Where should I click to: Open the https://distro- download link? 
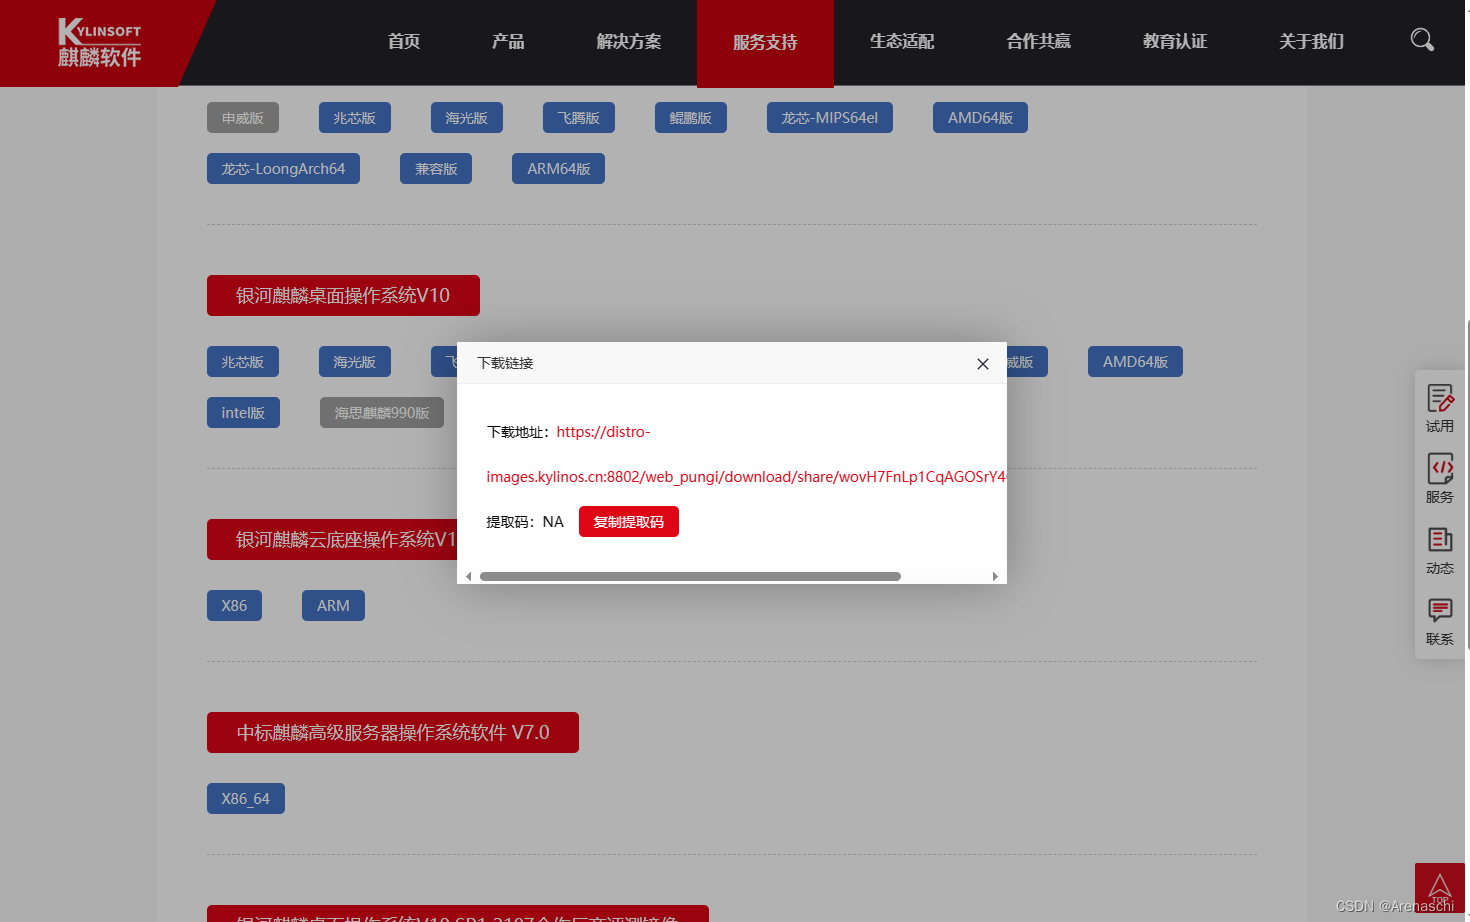[603, 432]
